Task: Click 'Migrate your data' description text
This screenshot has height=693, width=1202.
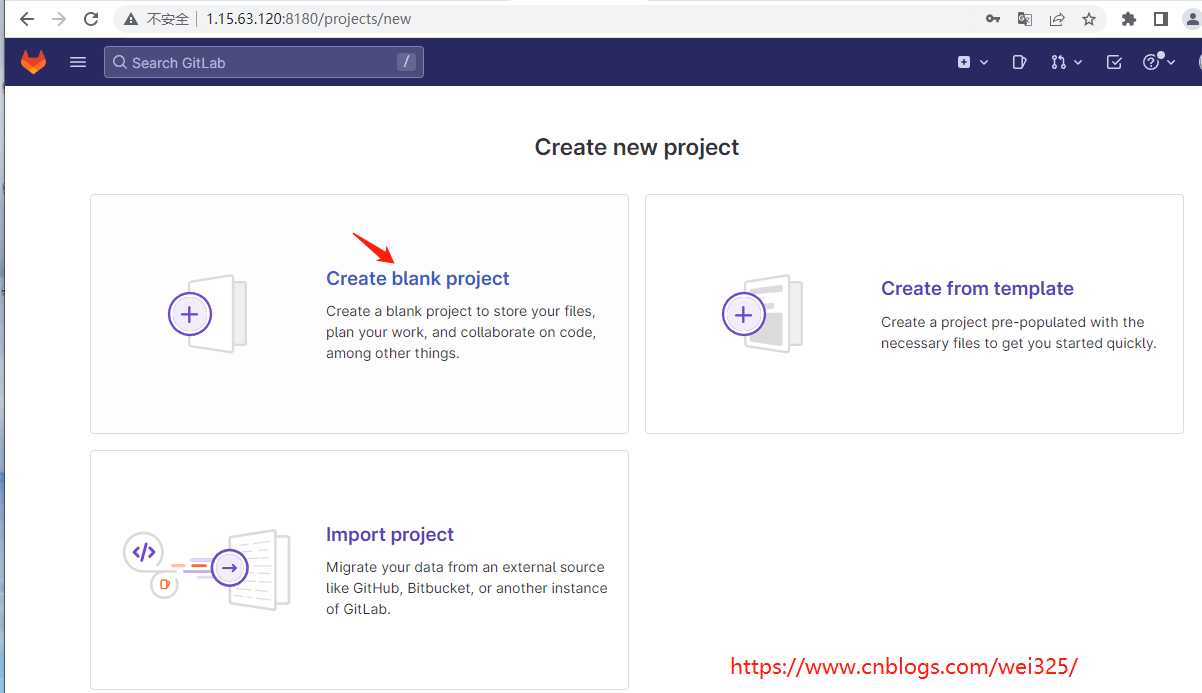Action: [x=467, y=588]
